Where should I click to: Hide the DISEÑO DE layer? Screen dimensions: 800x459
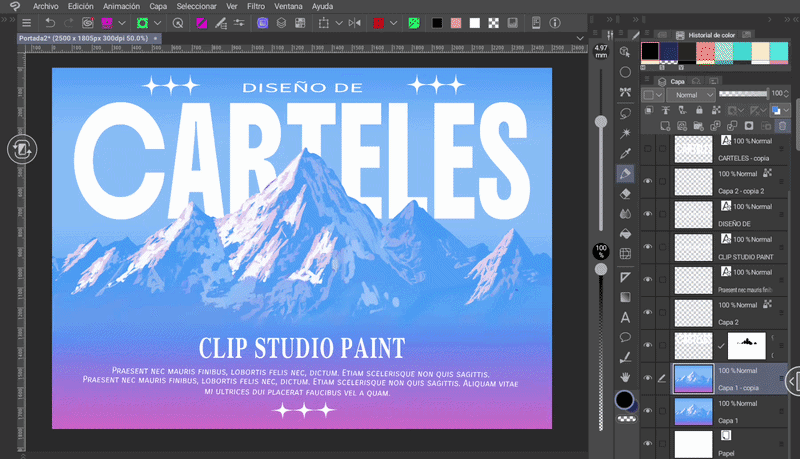coord(648,214)
